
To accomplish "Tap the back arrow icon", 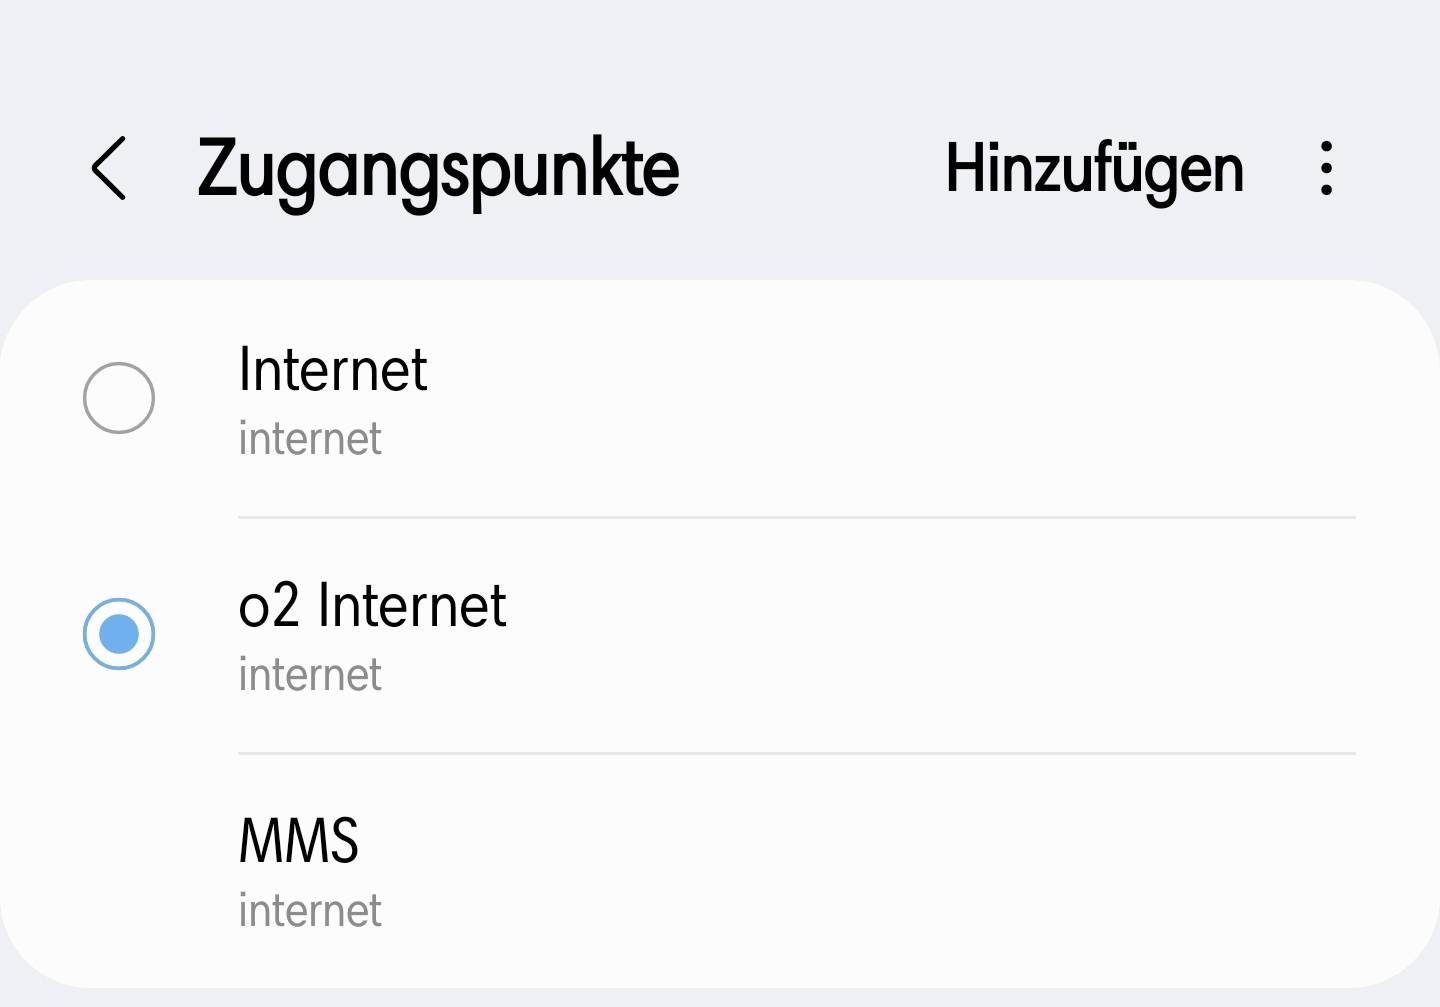I will click(109, 168).
